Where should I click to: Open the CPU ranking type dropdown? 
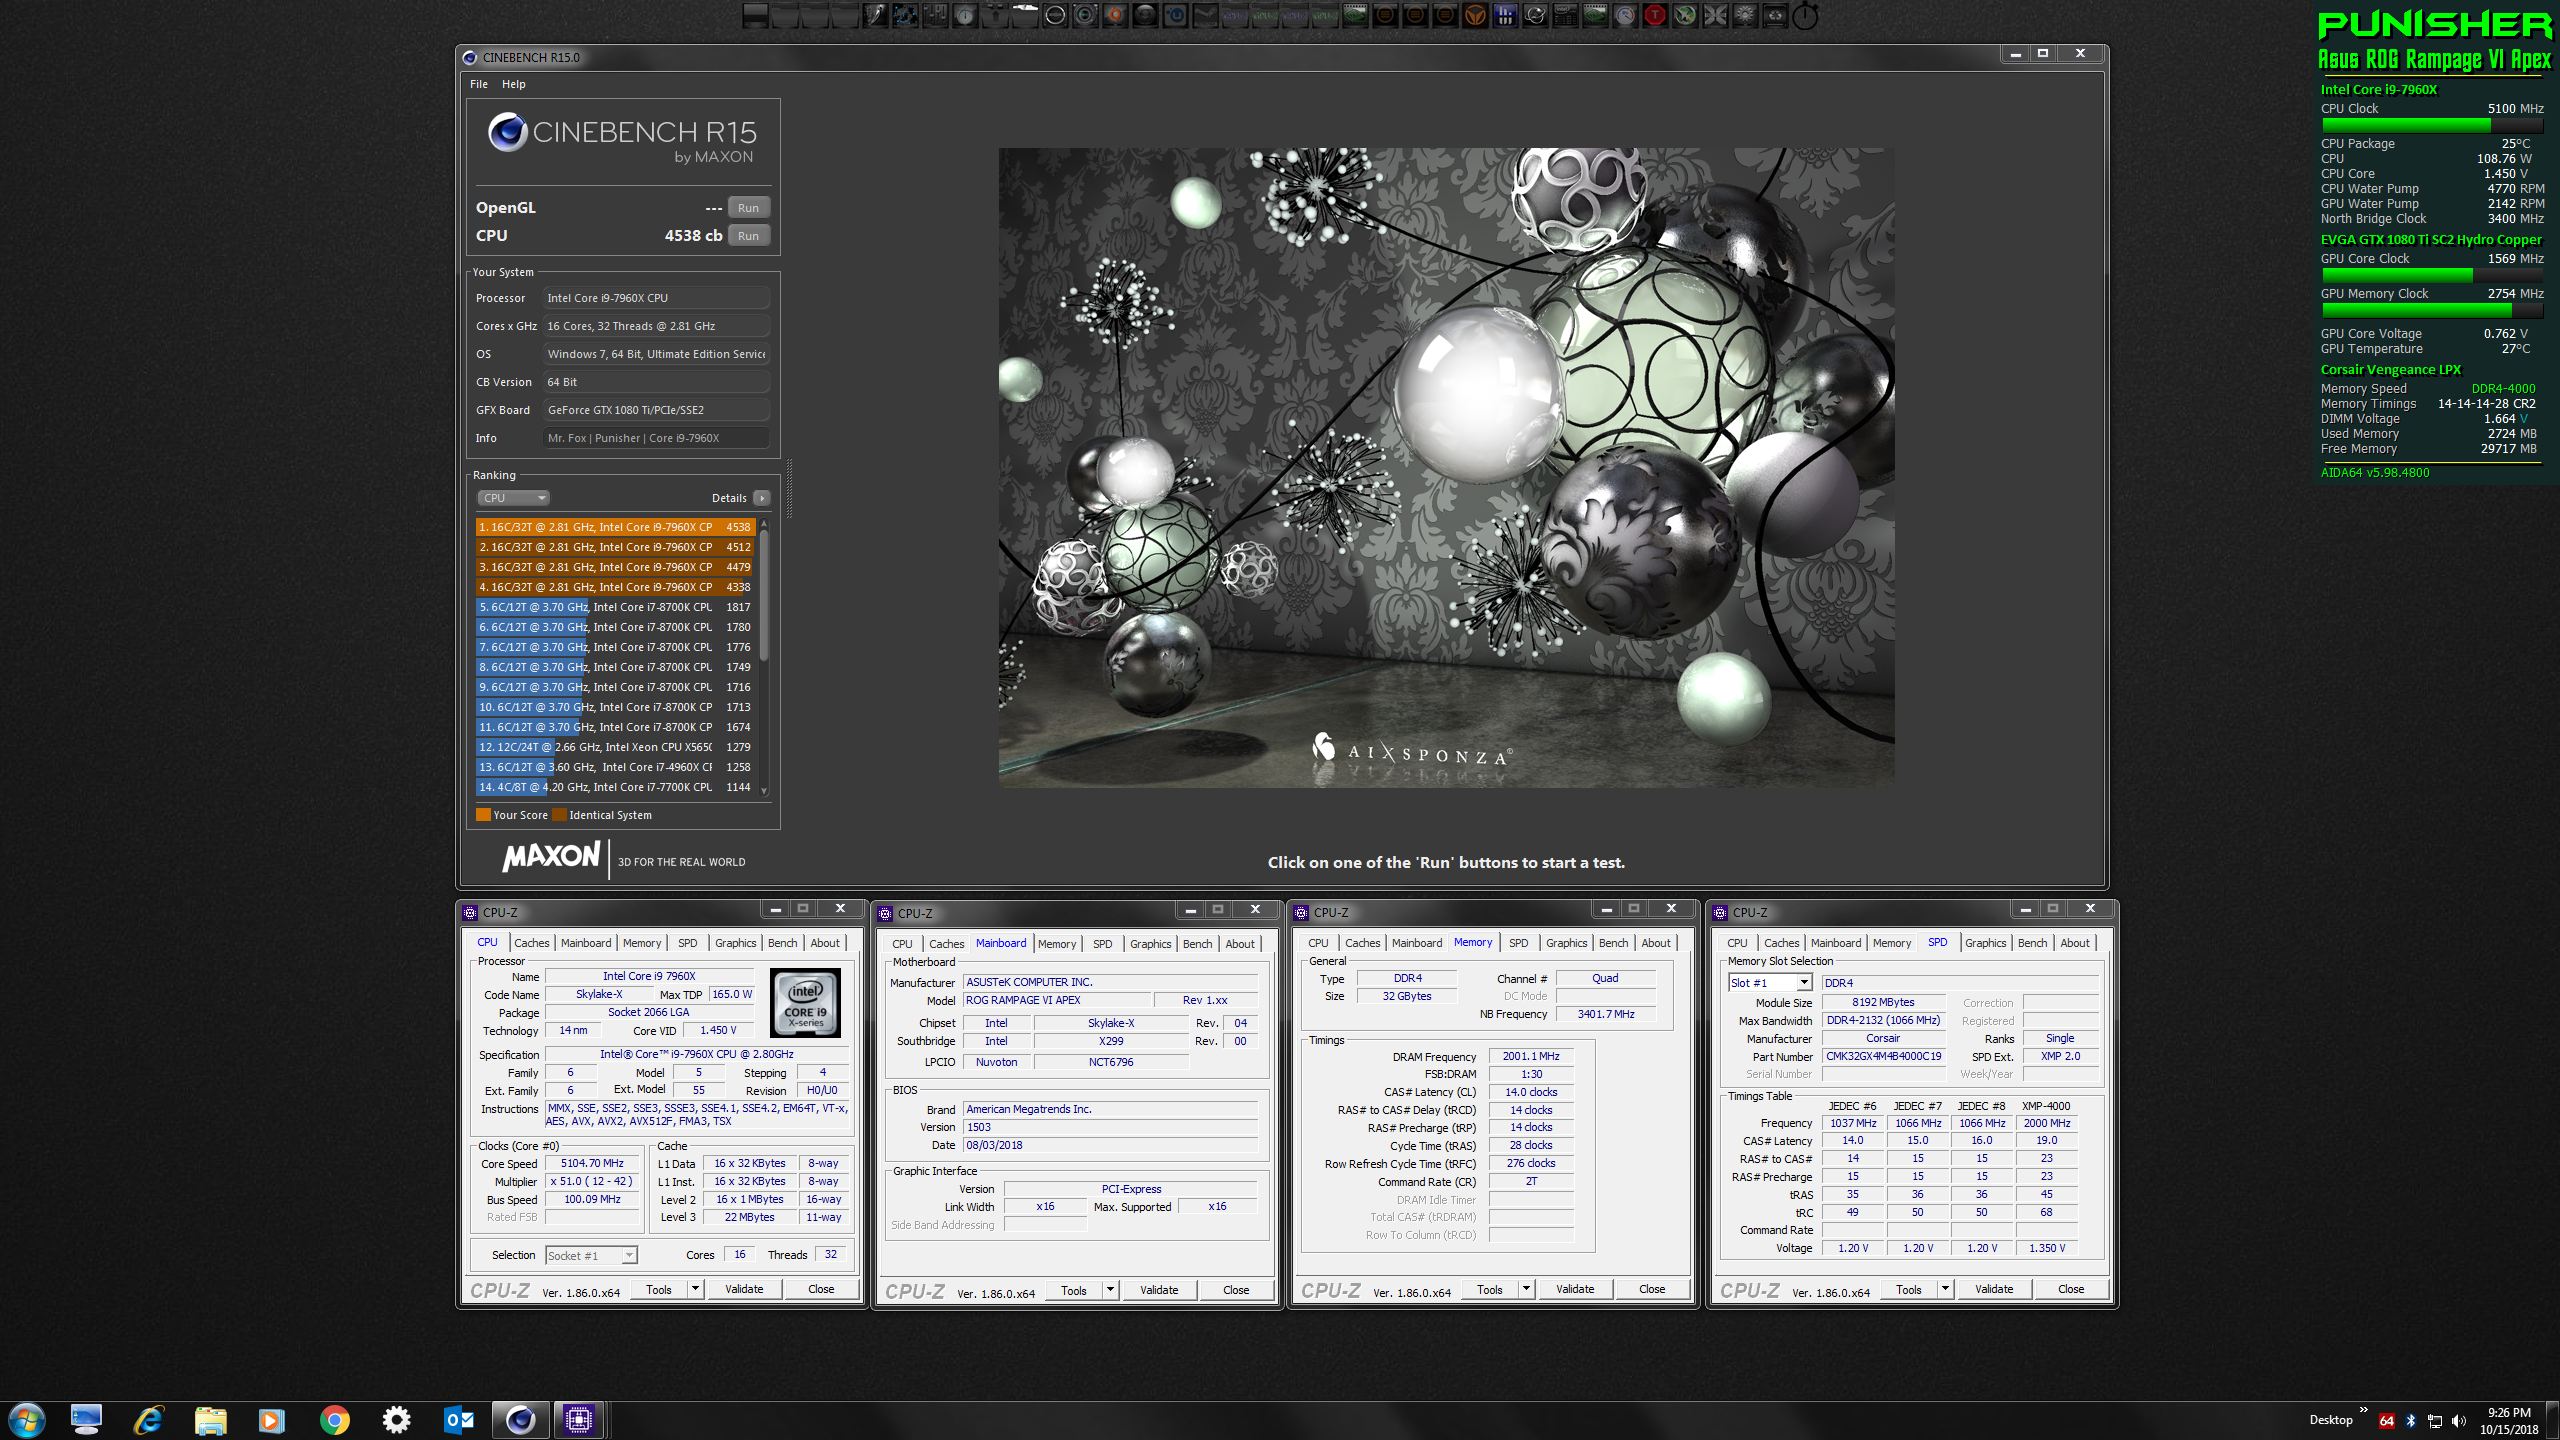(514, 498)
